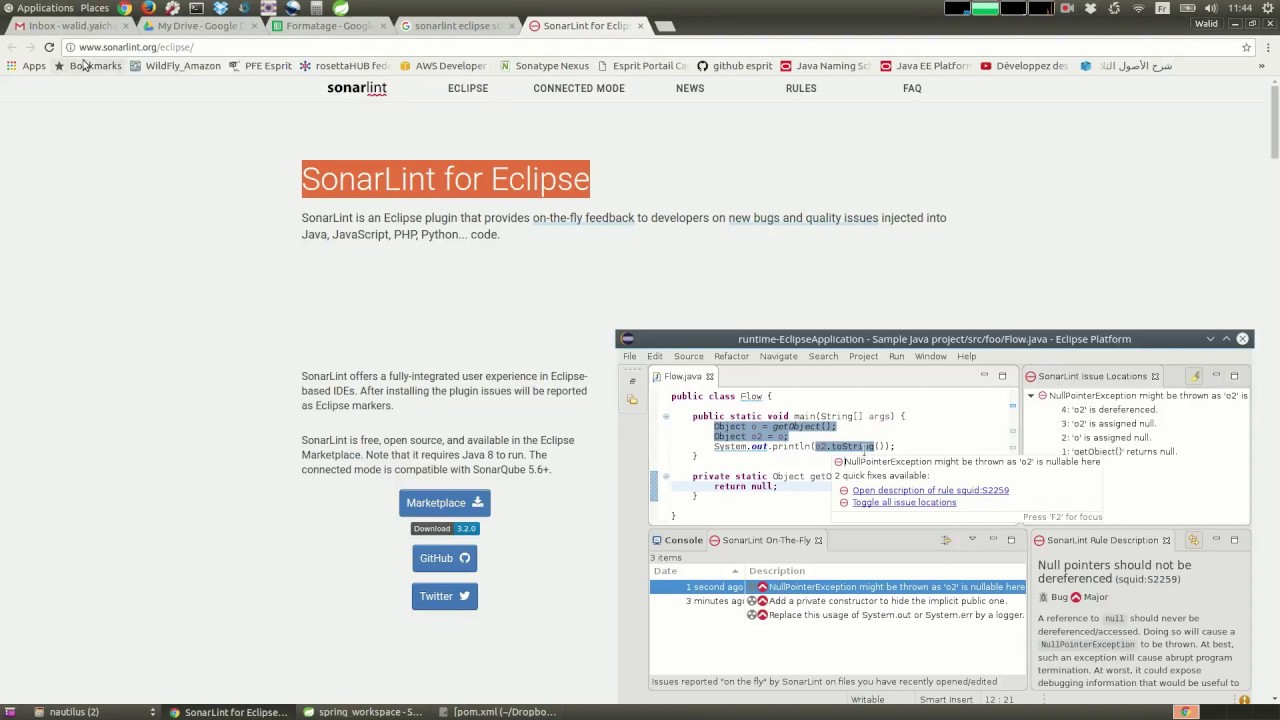Open the Bookmarks folder in bookmarks bar
This screenshot has width=1280, height=720.
pos(88,66)
